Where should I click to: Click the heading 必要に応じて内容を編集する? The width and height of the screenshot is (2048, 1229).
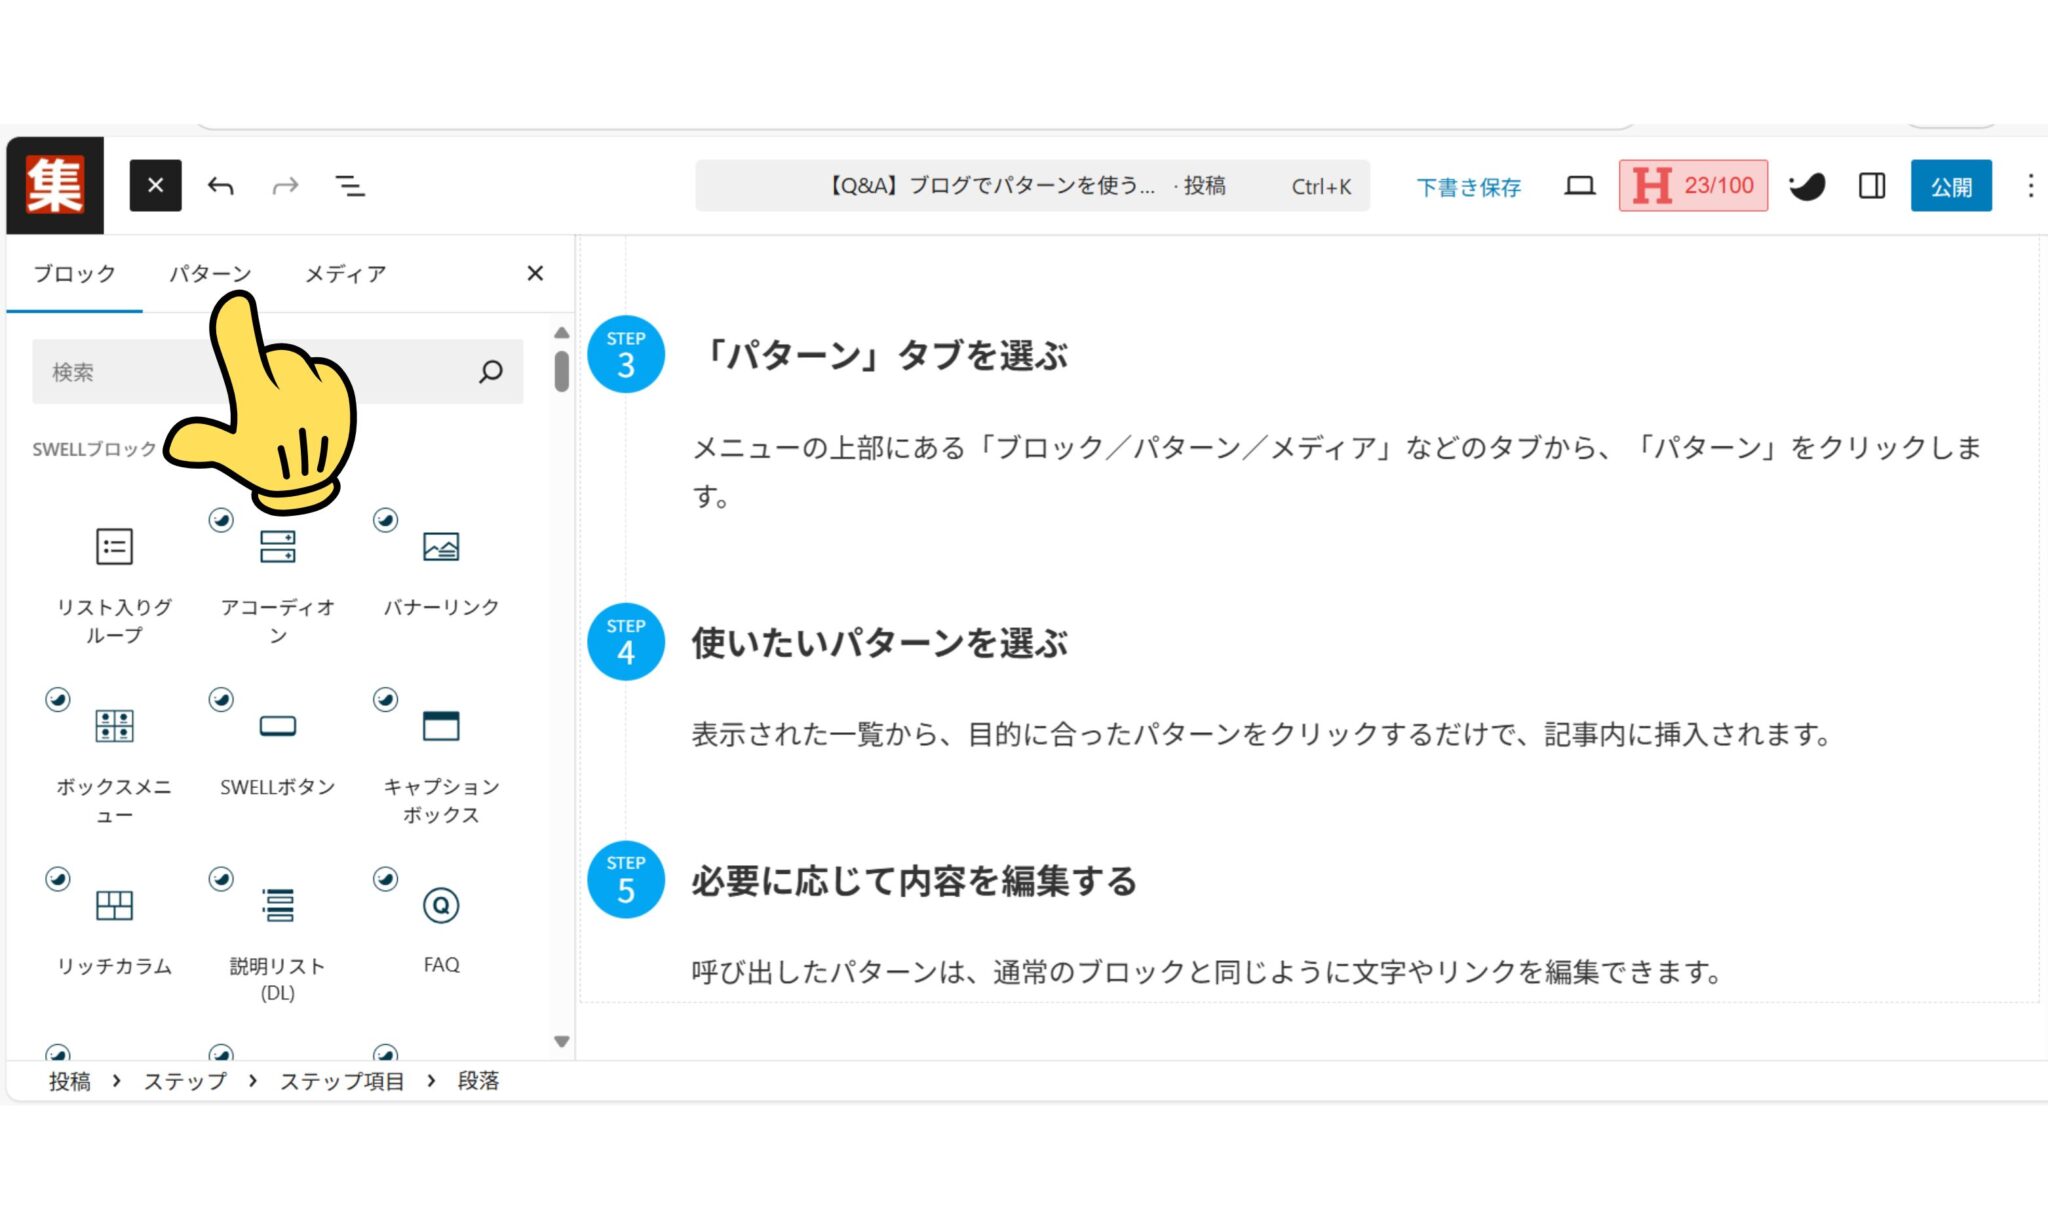tap(915, 881)
